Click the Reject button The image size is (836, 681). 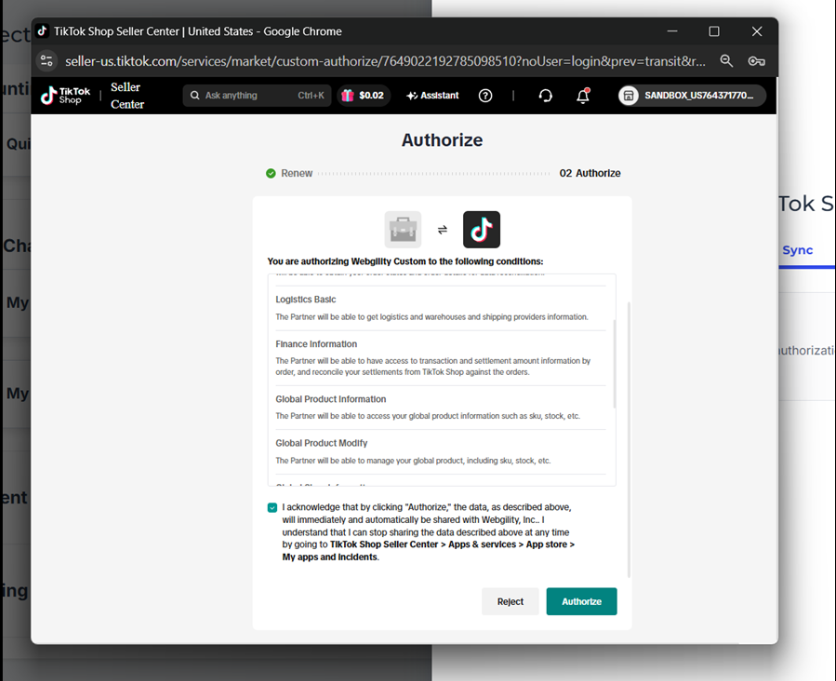click(510, 602)
